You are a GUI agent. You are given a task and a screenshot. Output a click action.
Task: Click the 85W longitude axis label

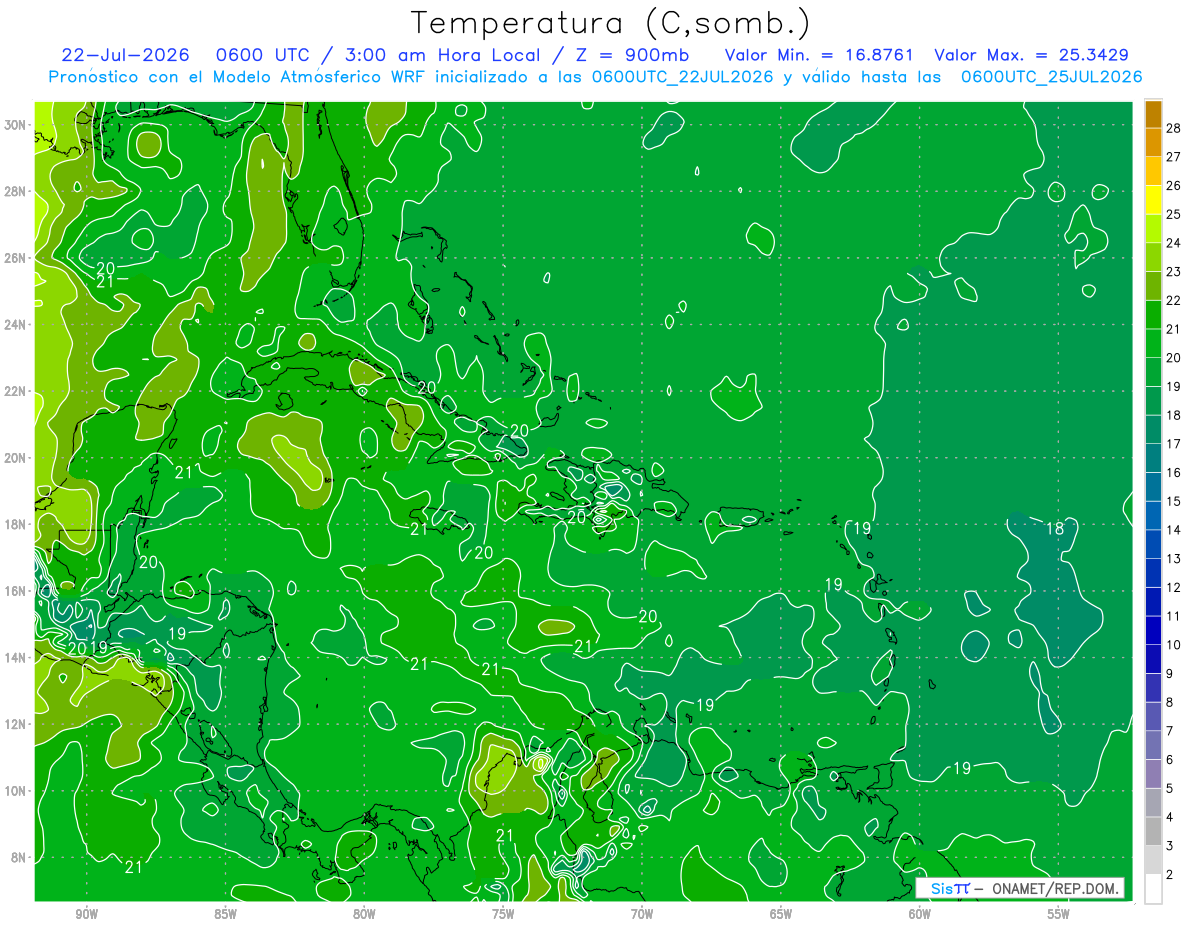pyautogui.click(x=225, y=914)
